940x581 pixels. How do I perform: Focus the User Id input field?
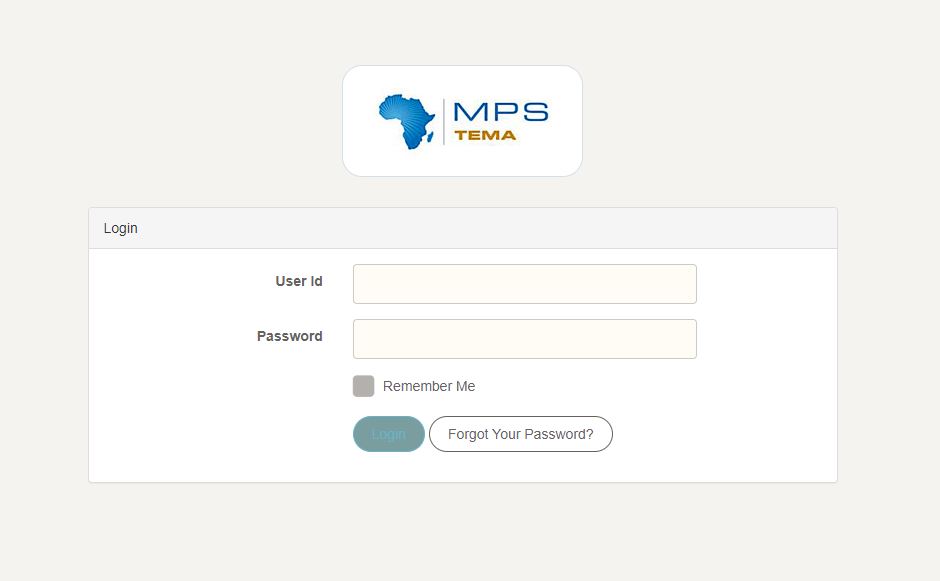point(524,284)
